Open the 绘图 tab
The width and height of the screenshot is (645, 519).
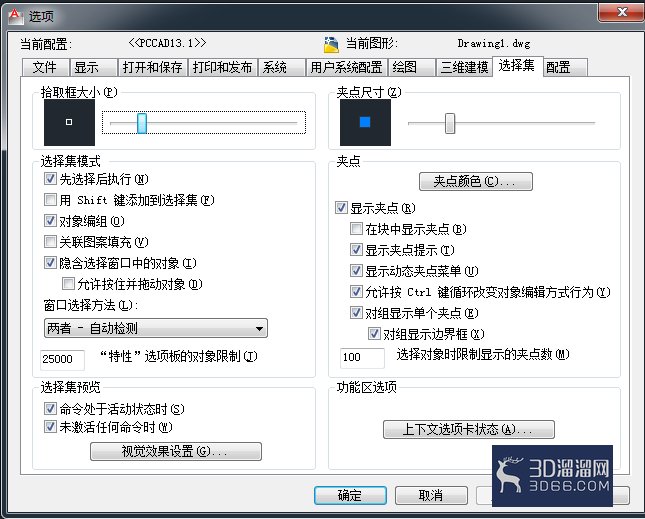tap(411, 67)
